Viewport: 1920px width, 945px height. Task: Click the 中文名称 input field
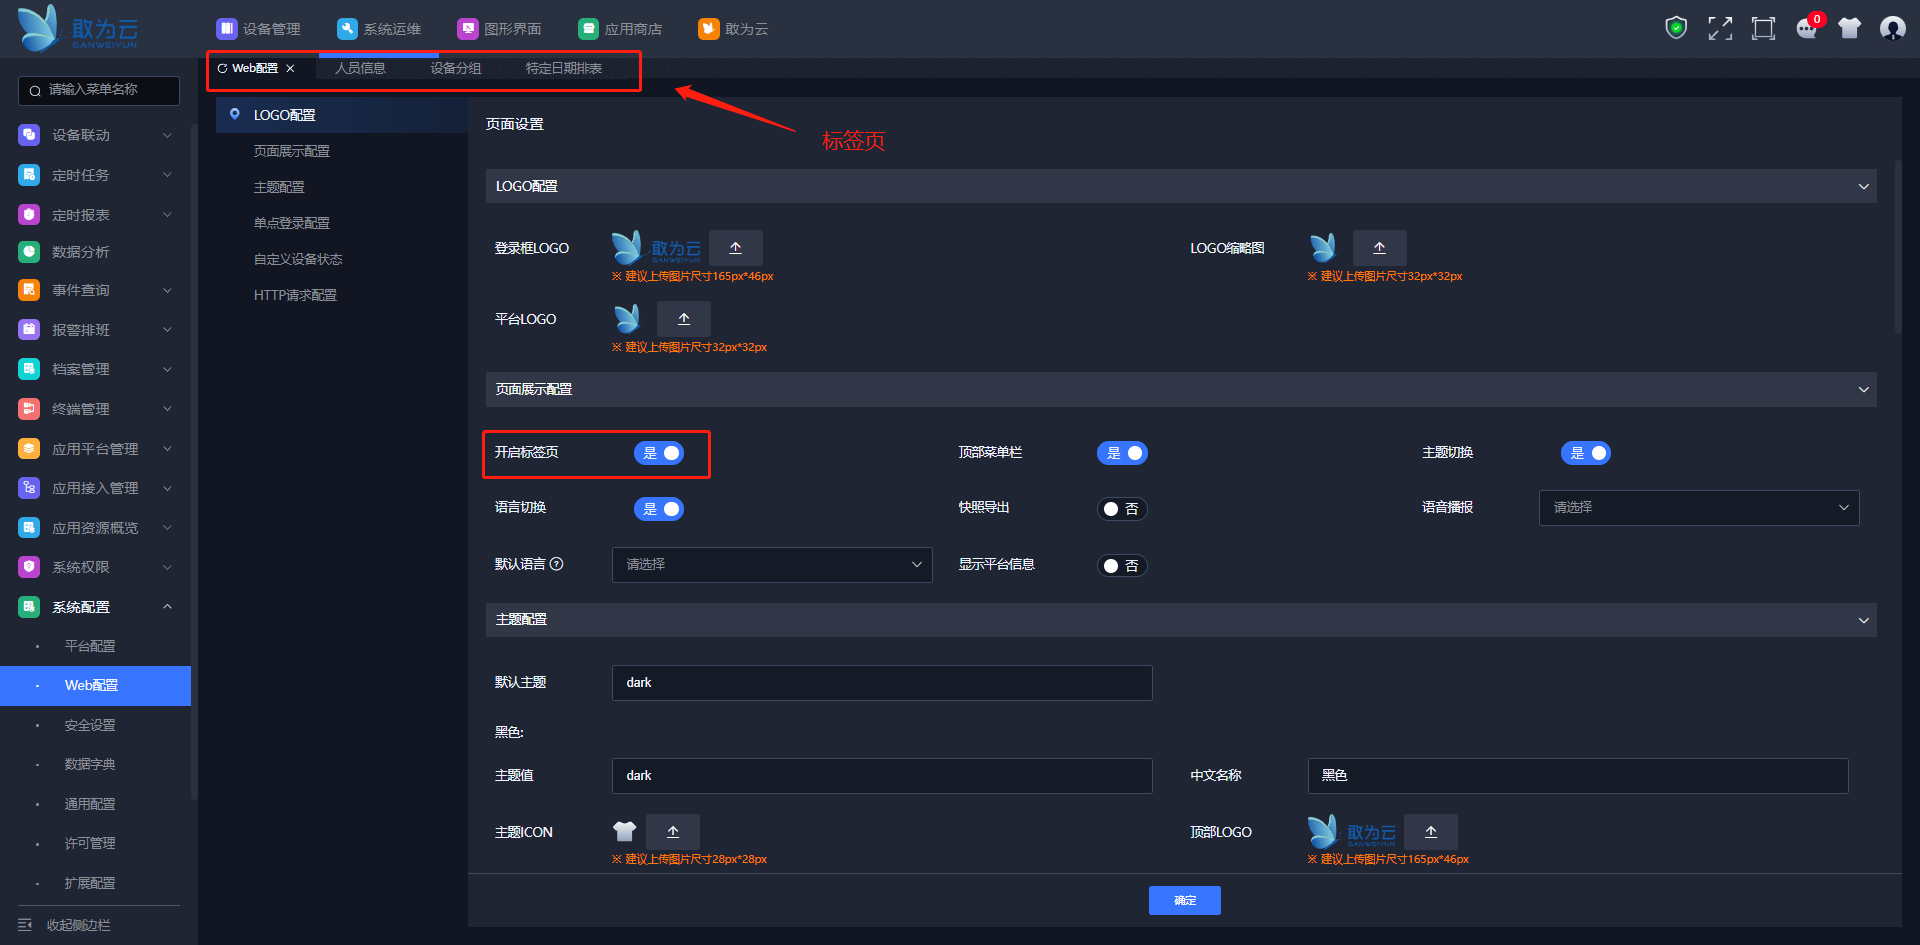[x=1578, y=776]
